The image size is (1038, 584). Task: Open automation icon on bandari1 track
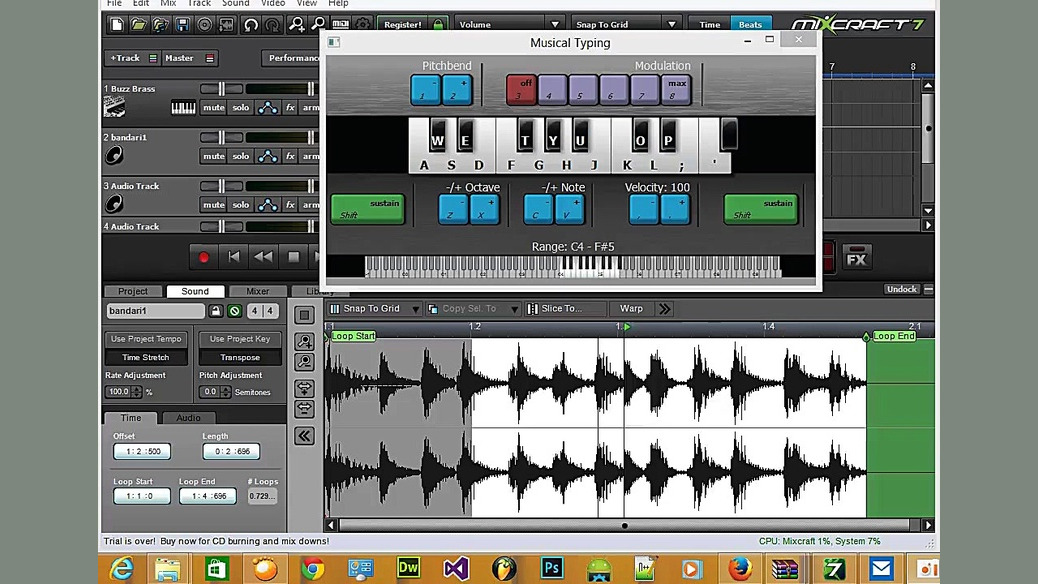(267, 156)
